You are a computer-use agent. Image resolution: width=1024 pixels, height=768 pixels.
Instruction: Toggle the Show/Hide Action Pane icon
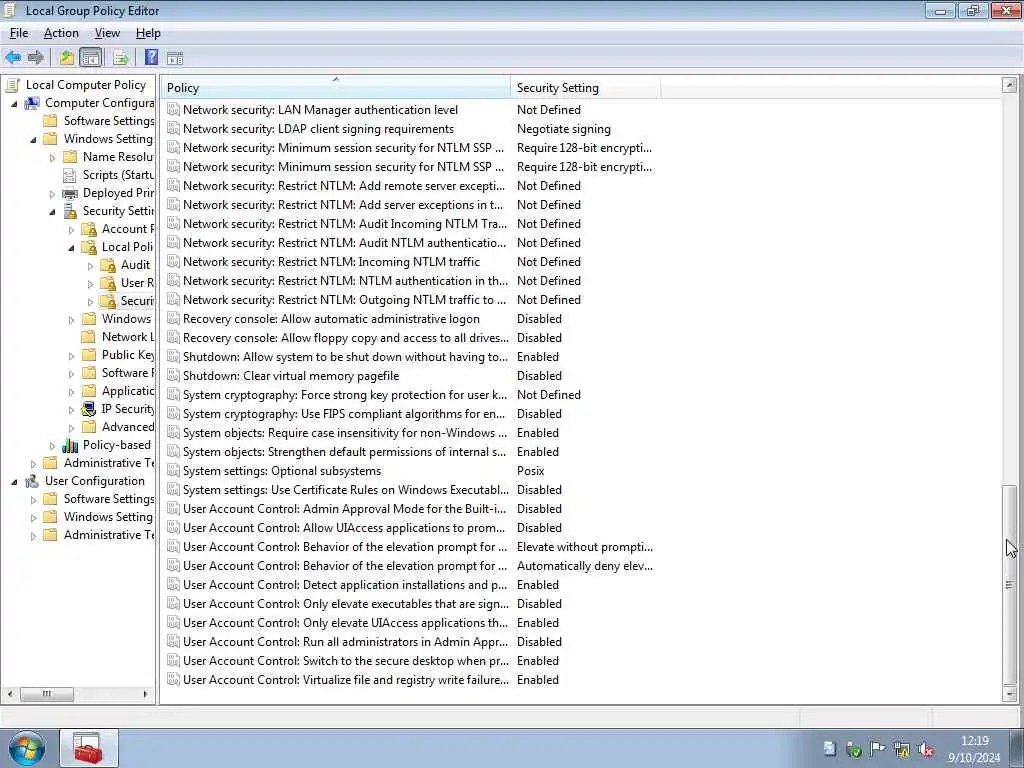pyautogui.click(x=175, y=57)
